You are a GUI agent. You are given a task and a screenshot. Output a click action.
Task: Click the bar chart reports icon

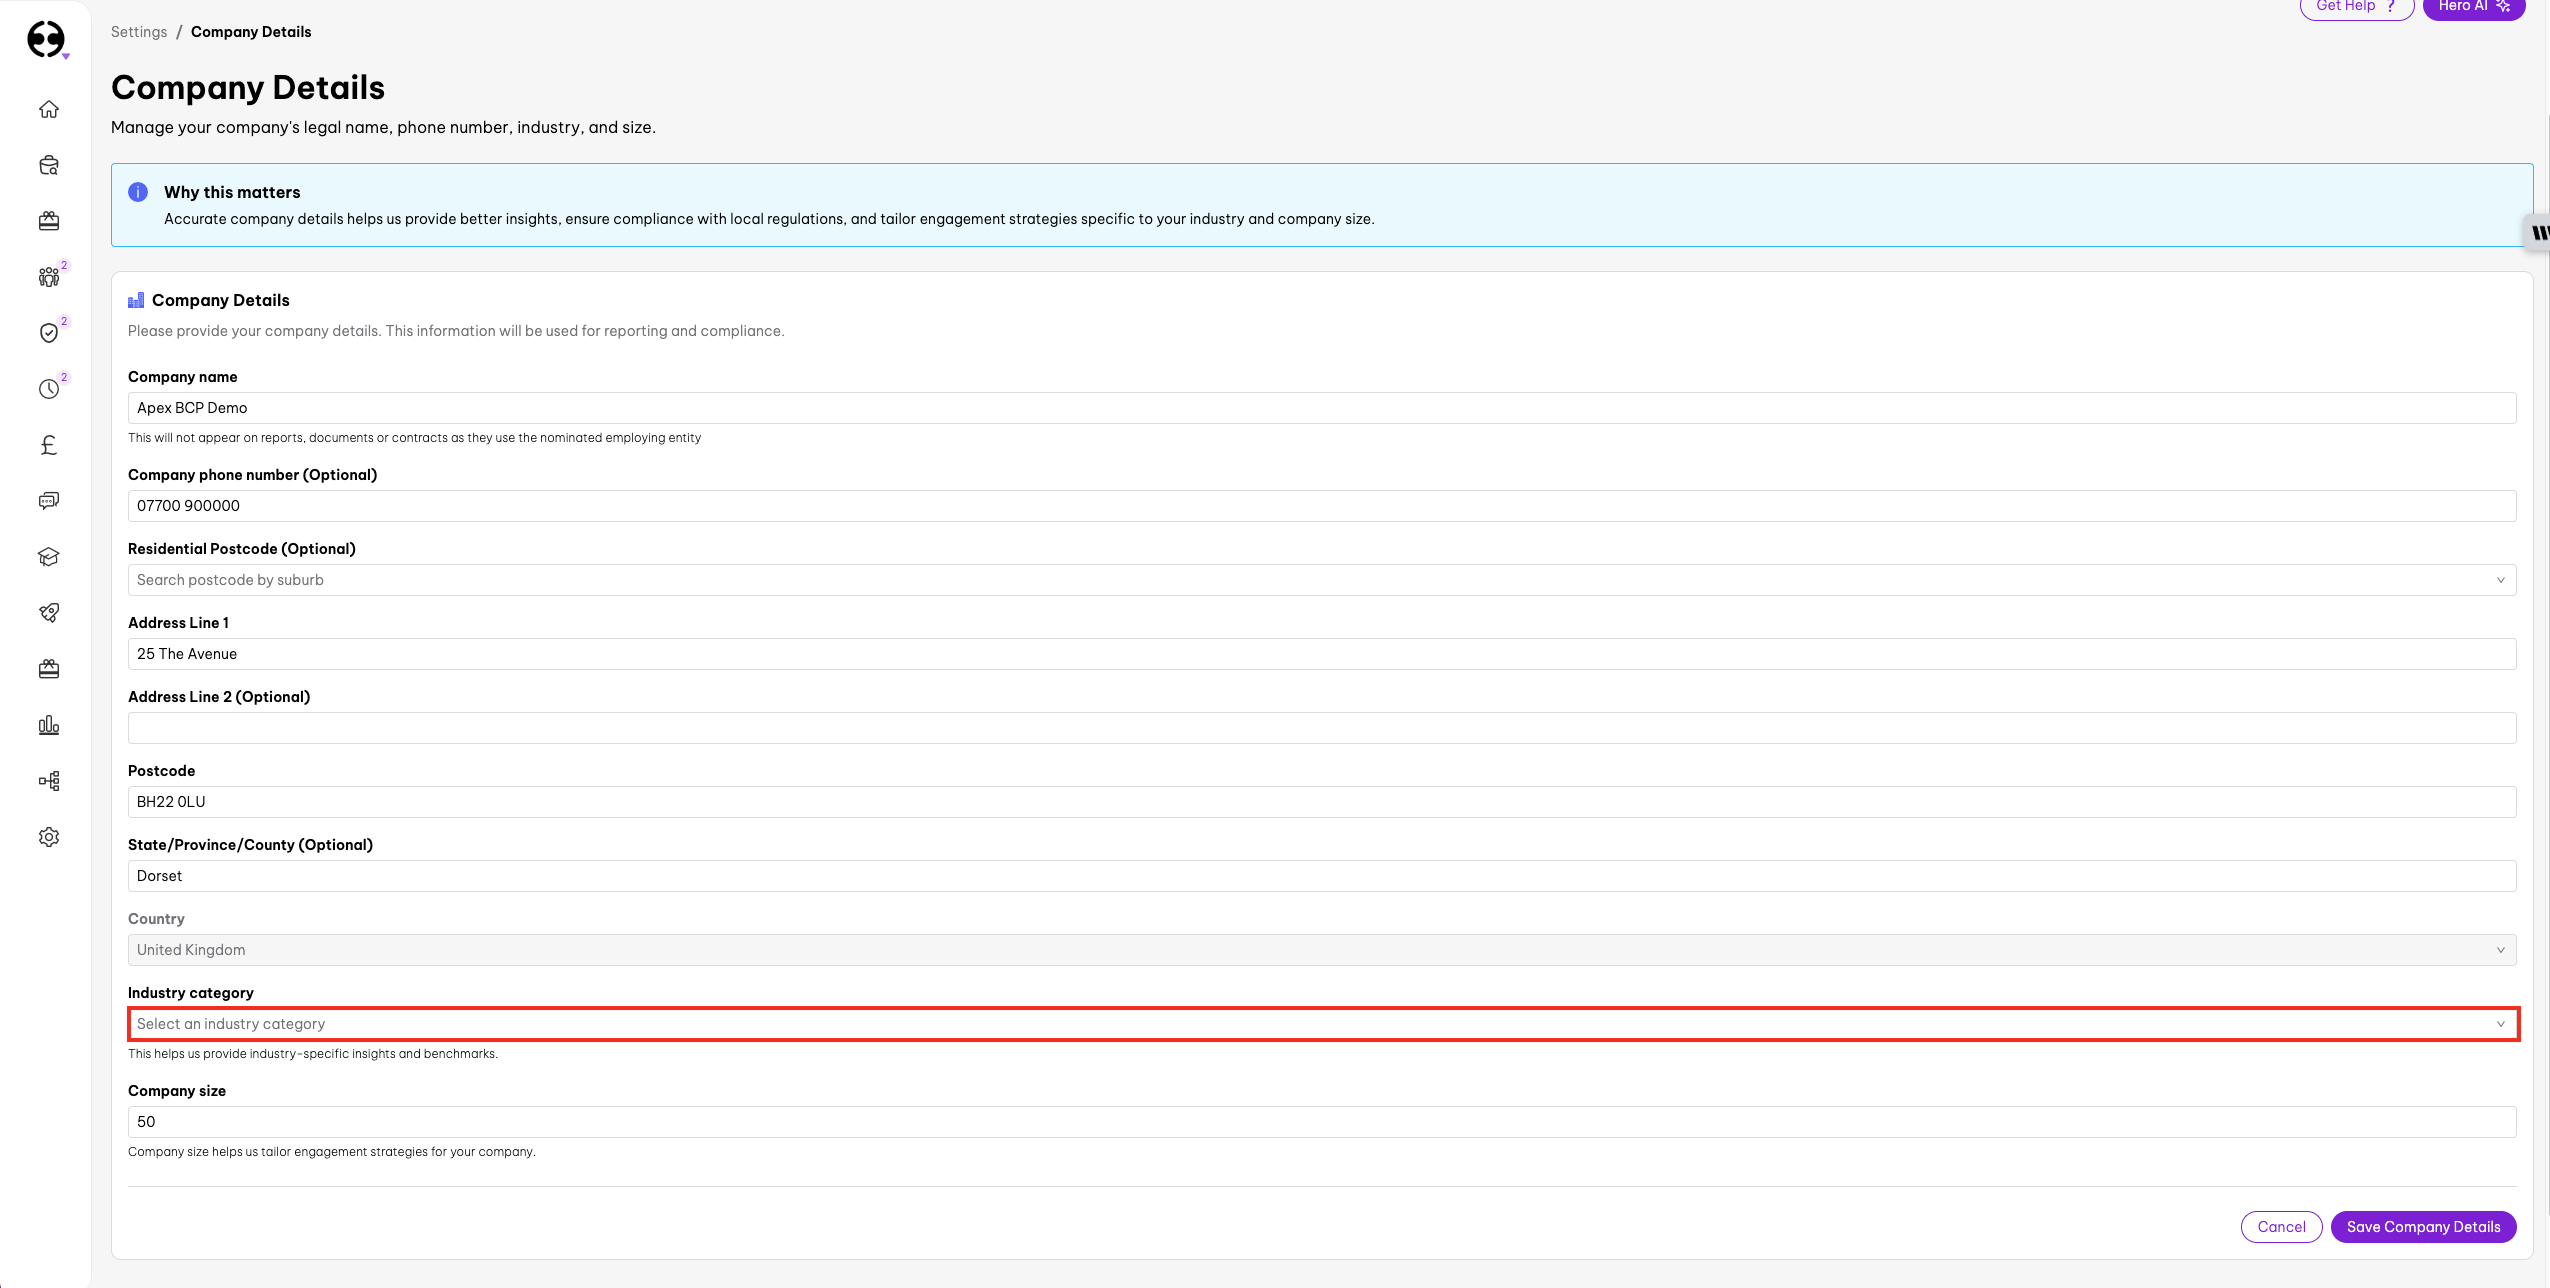point(49,725)
